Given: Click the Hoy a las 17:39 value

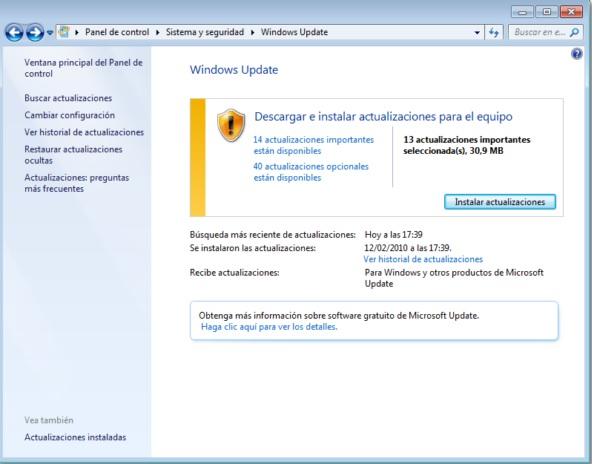Looking at the screenshot, I should pyautogui.click(x=393, y=235).
